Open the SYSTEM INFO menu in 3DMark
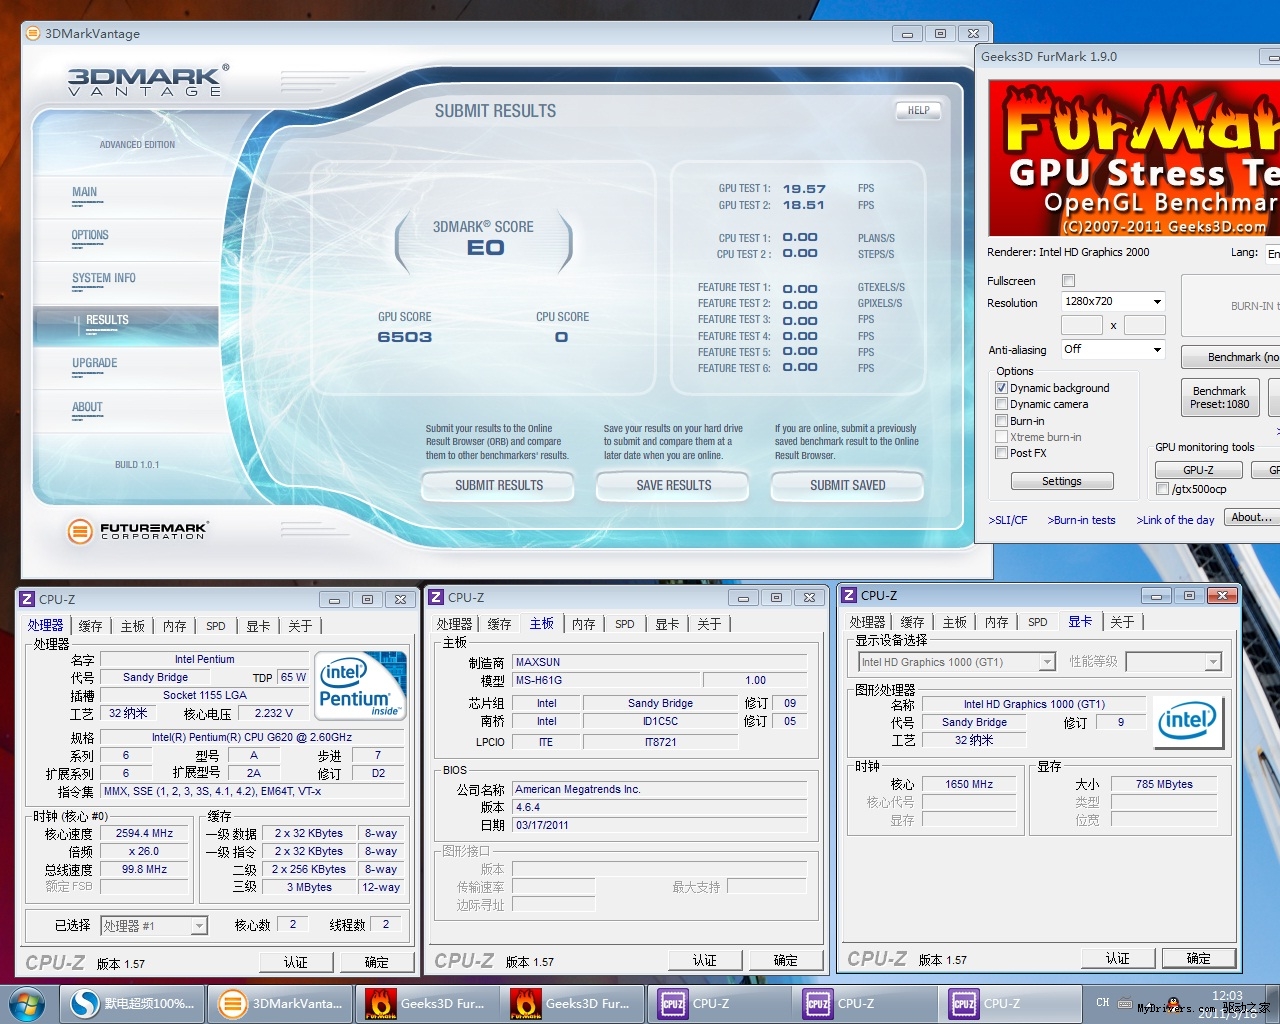This screenshot has width=1280, height=1024. (104, 279)
